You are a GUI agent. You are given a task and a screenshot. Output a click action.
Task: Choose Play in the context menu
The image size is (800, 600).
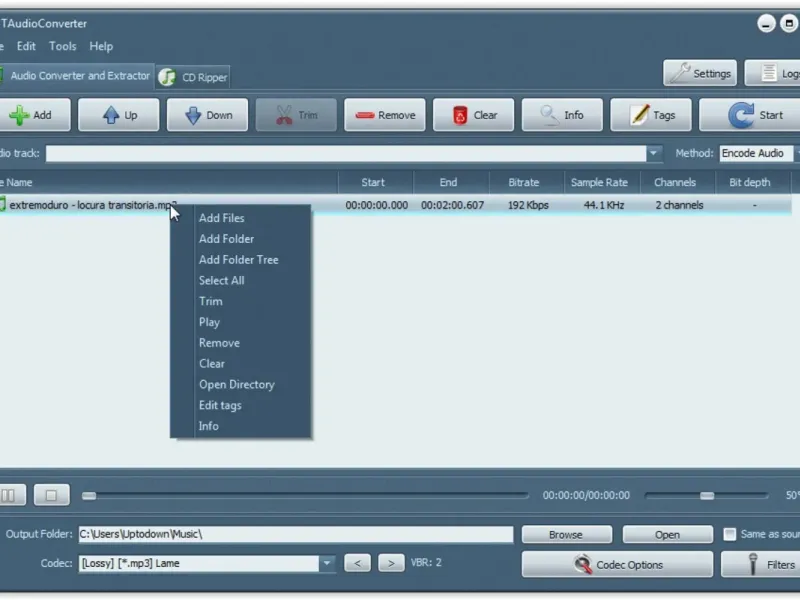click(x=209, y=322)
